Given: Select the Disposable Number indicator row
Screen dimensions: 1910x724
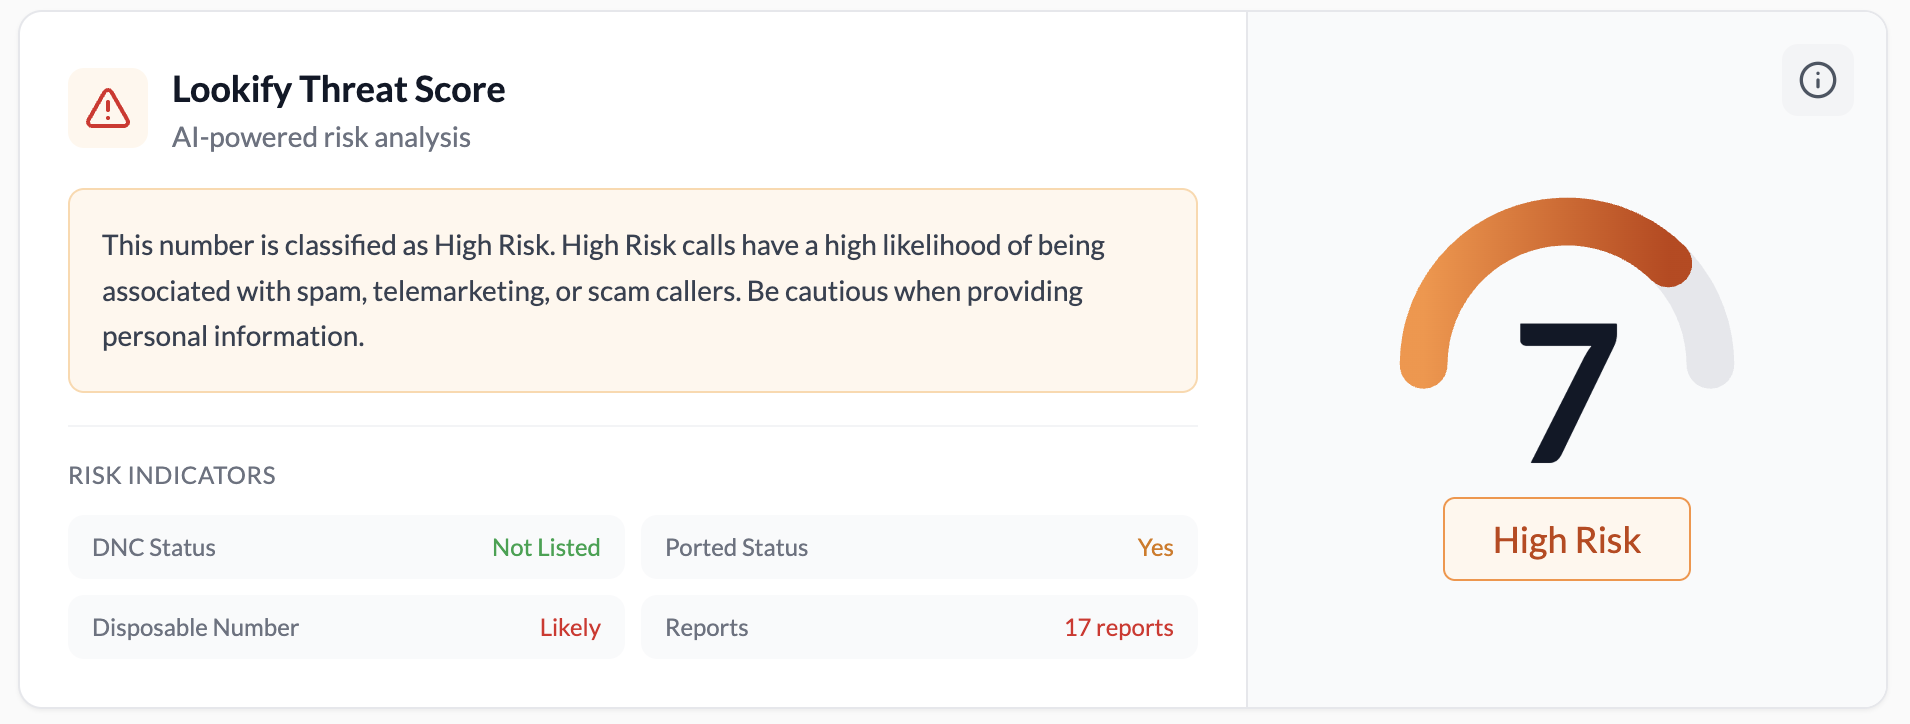Looking at the screenshot, I should 346,627.
